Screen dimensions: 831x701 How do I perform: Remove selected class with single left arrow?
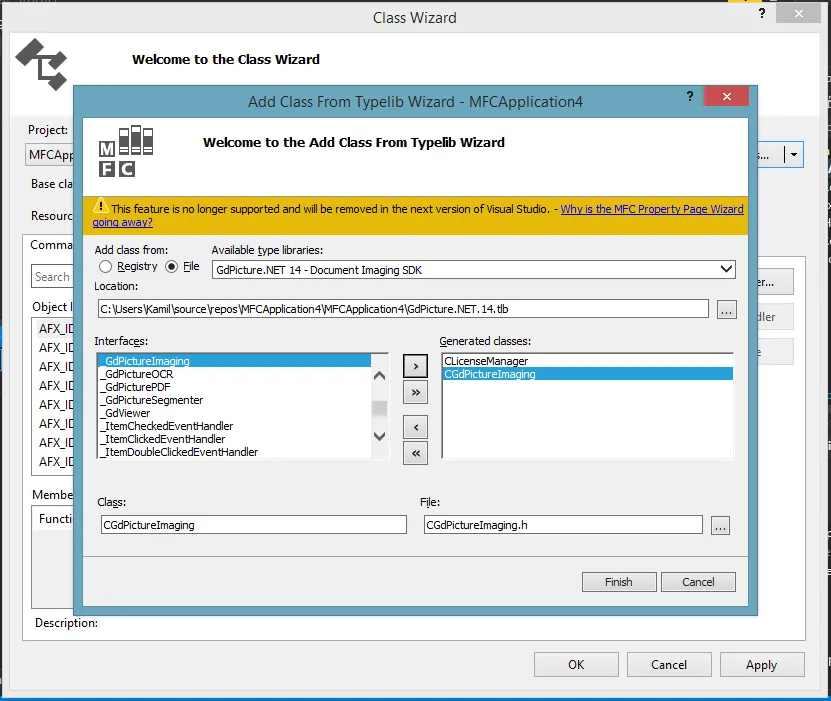(415, 427)
